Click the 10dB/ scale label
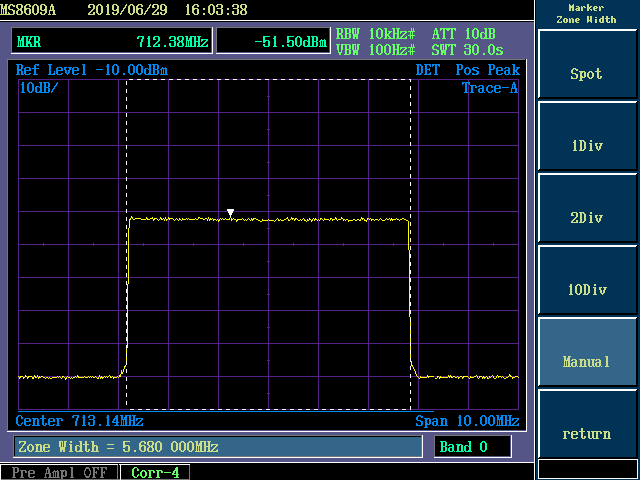Screen dimensions: 640x480 point(39,87)
